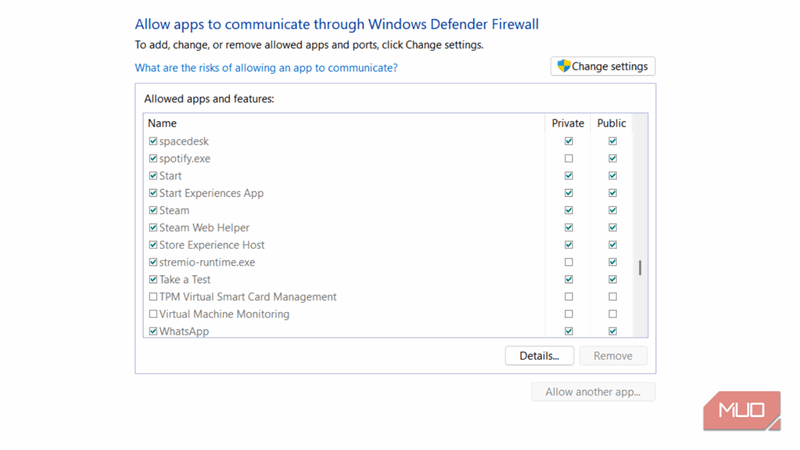Screen dimensions: 800x450
Task: Click Allow another app... button
Action: [593, 392]
